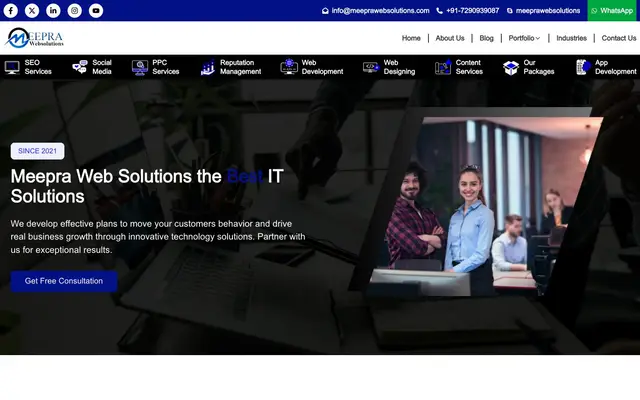Viewport: 640px width, 400px height.
Task: Open SEO Services text link
Action: [x=38, y=67]
